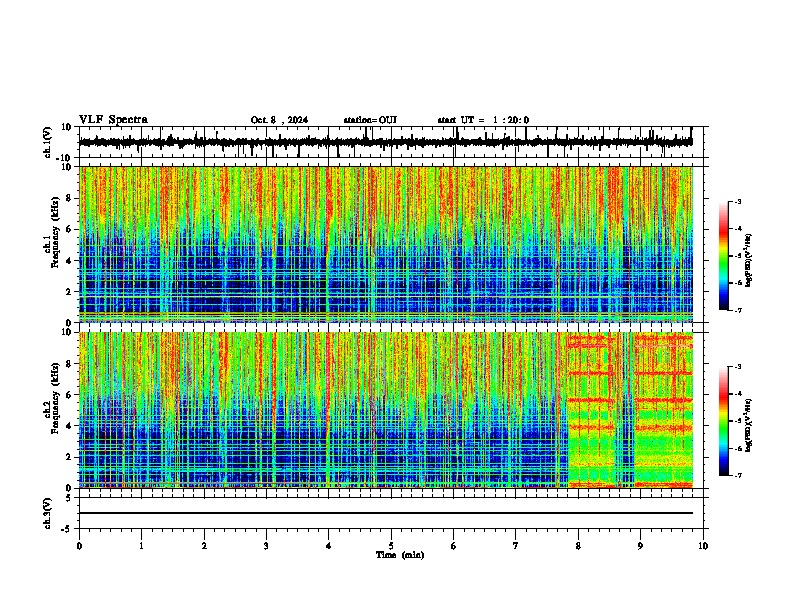The height and width of the screenshot is (612, 792).
Task: Select the "ch.3(V)" axis label
Action: click(48, 513)
